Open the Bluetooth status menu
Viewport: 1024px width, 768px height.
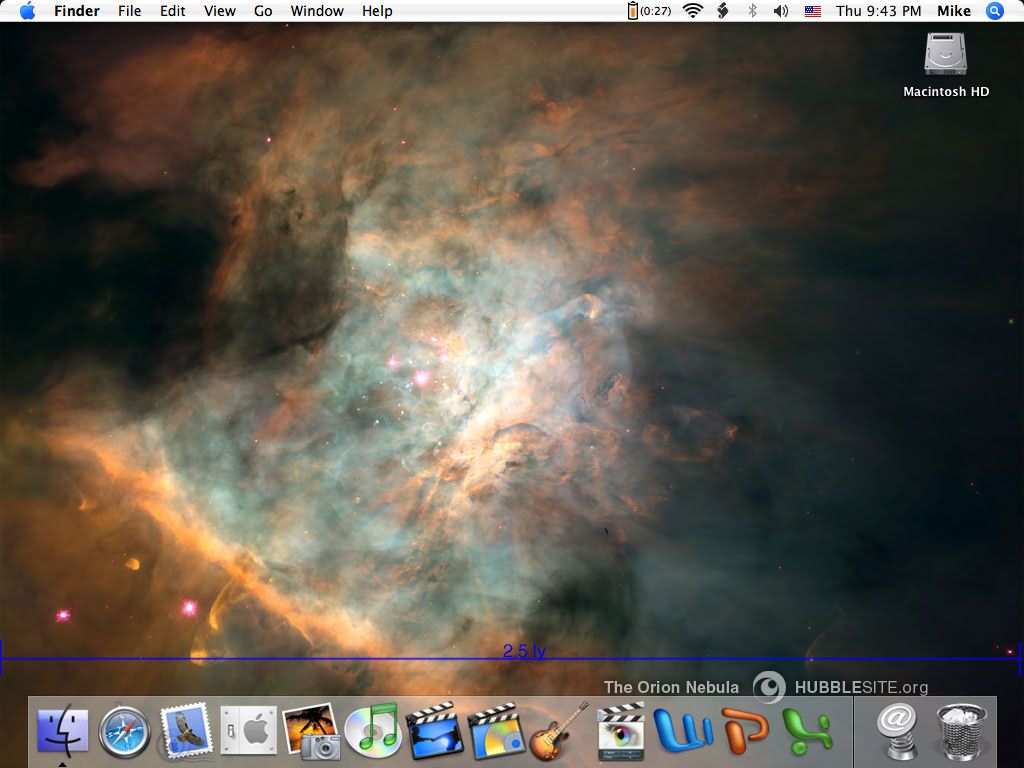click(752, 10)
